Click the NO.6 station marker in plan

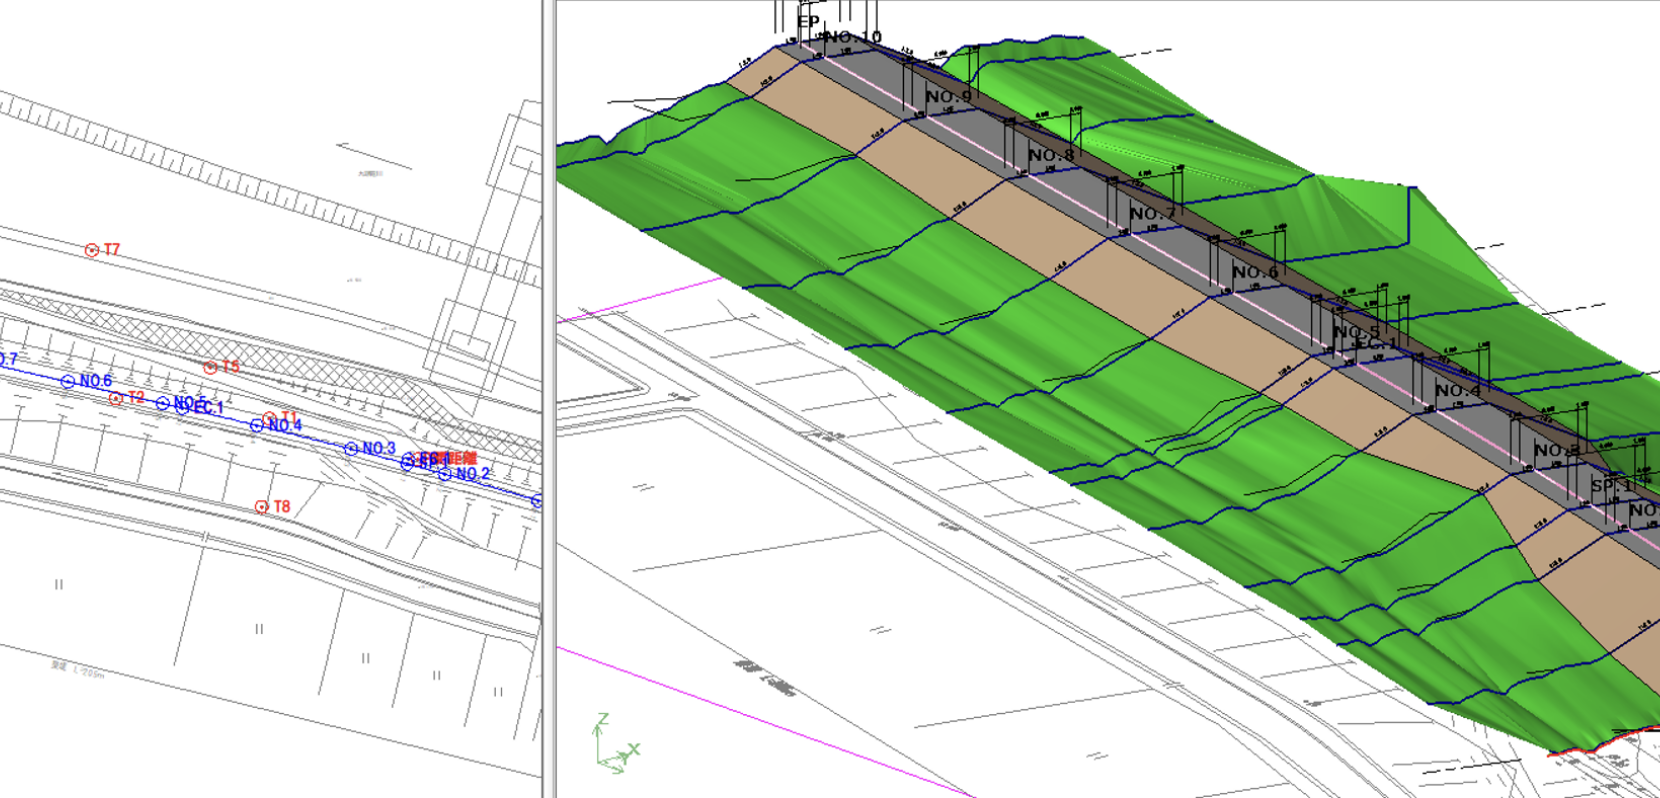68,381
